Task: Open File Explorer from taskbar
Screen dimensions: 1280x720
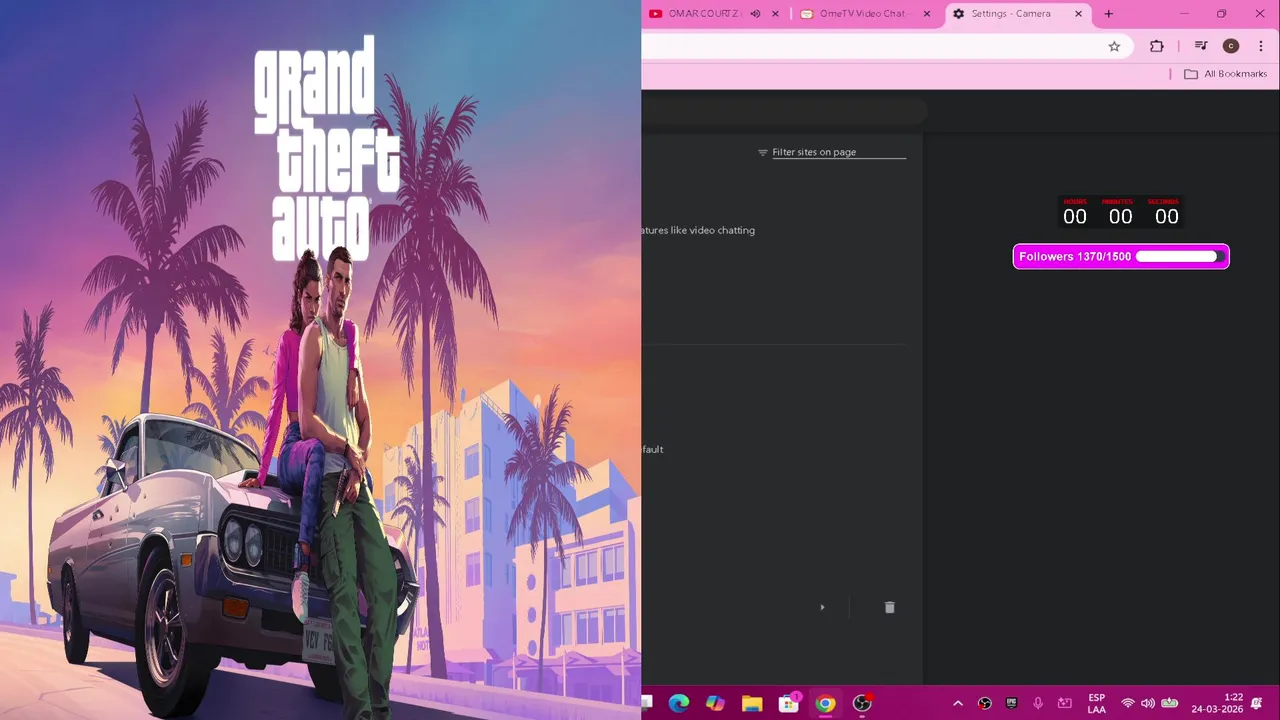Action: pyautogui.click(x=752, y=703)
